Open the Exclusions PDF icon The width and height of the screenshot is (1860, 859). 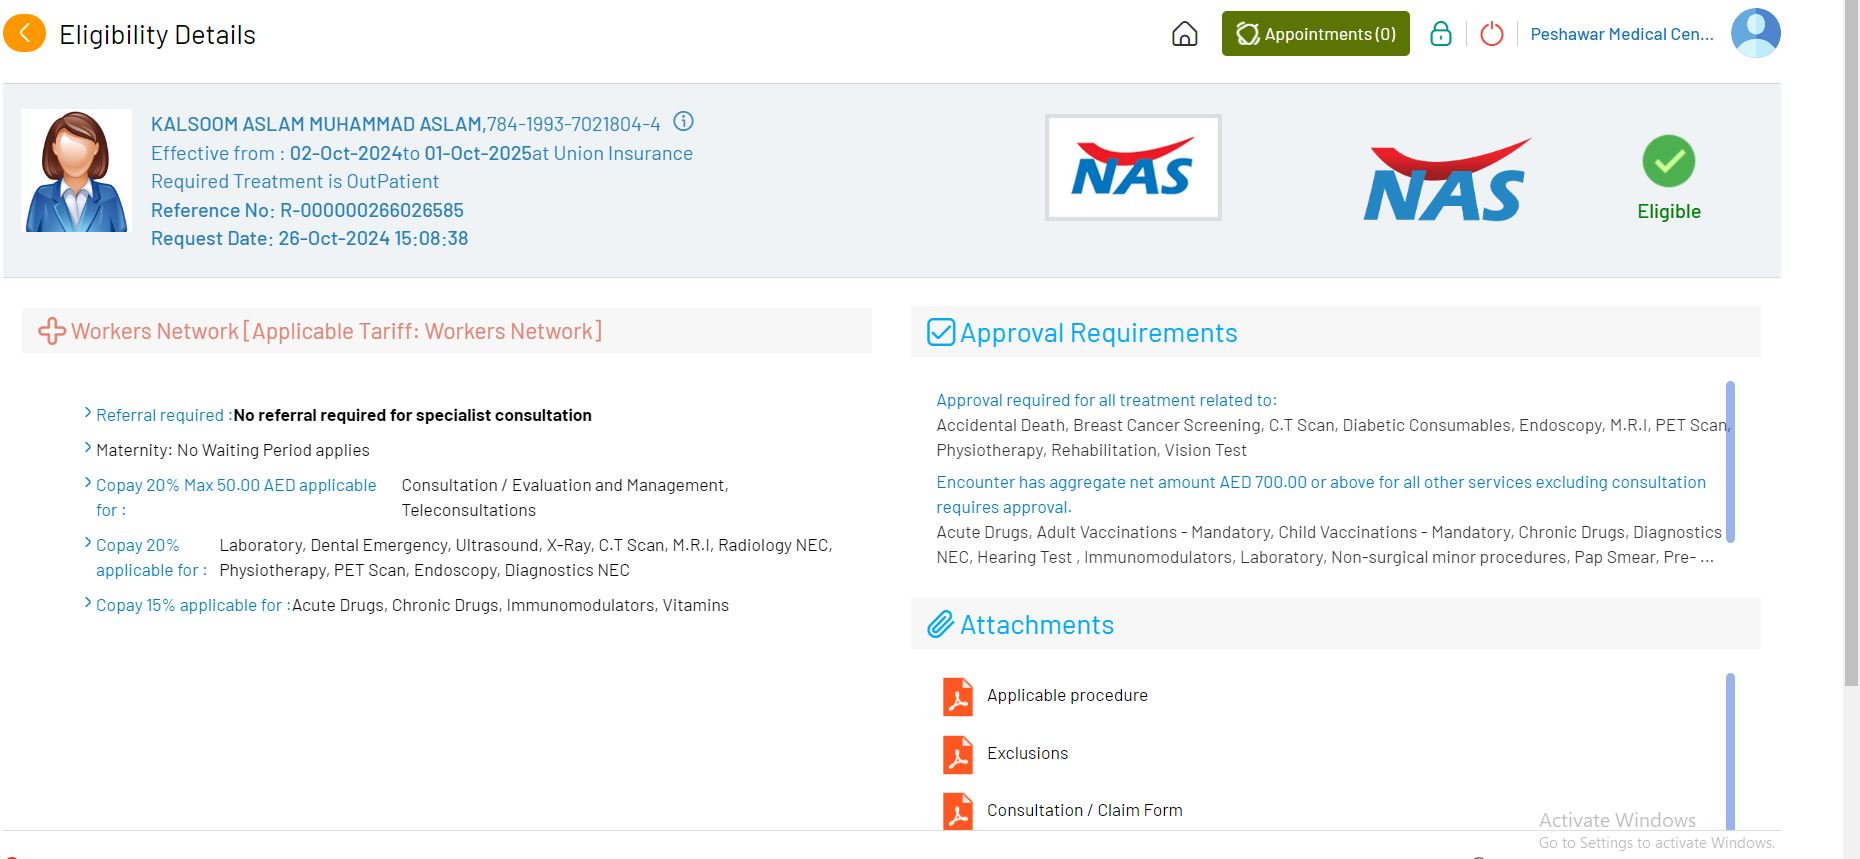[958, 755]
